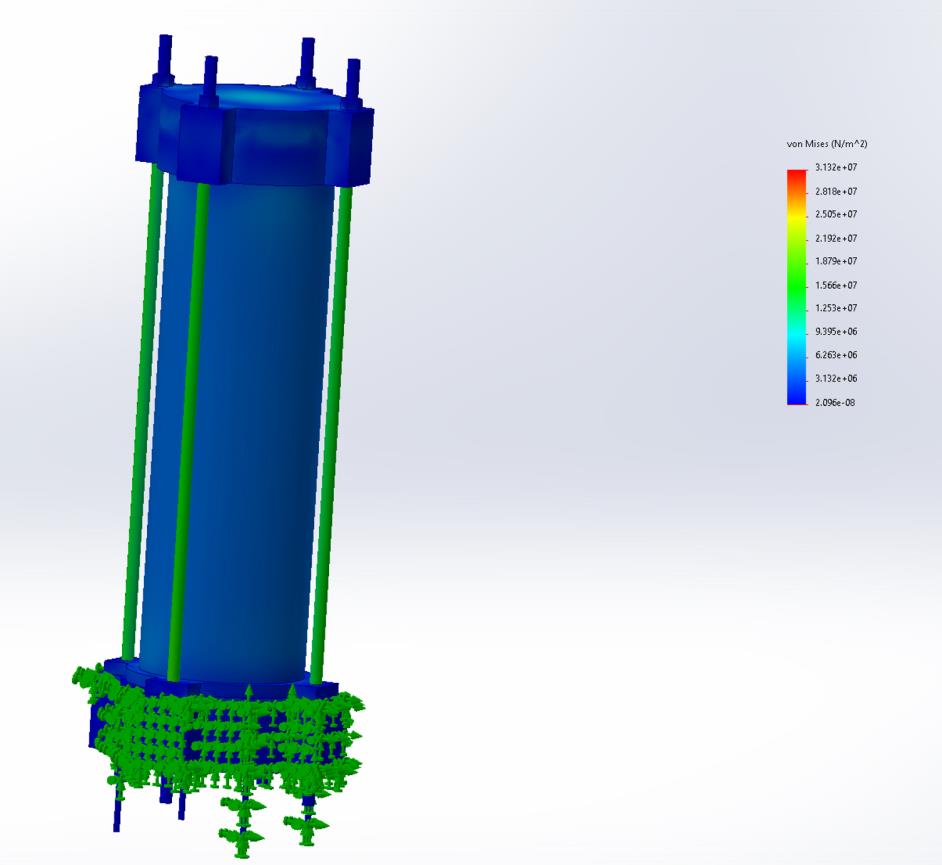The width and height of the screenshot is (942, 865).
Task: Click the red top of the color bar
Action: coord(796,176)
